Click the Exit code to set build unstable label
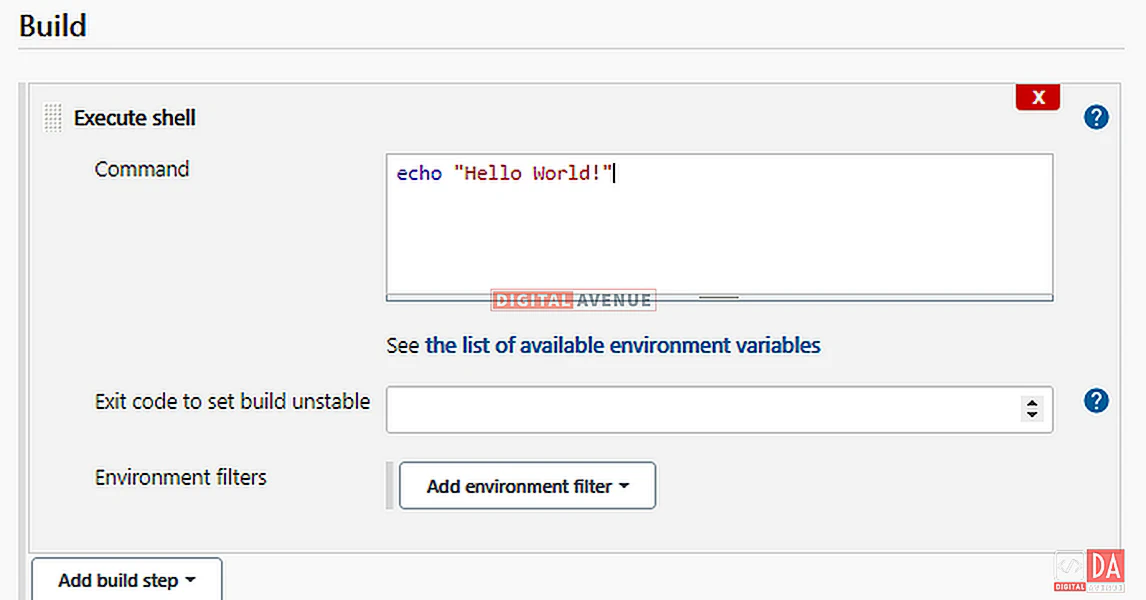Viewport: 1146px width, 600px height. [232, 401]
